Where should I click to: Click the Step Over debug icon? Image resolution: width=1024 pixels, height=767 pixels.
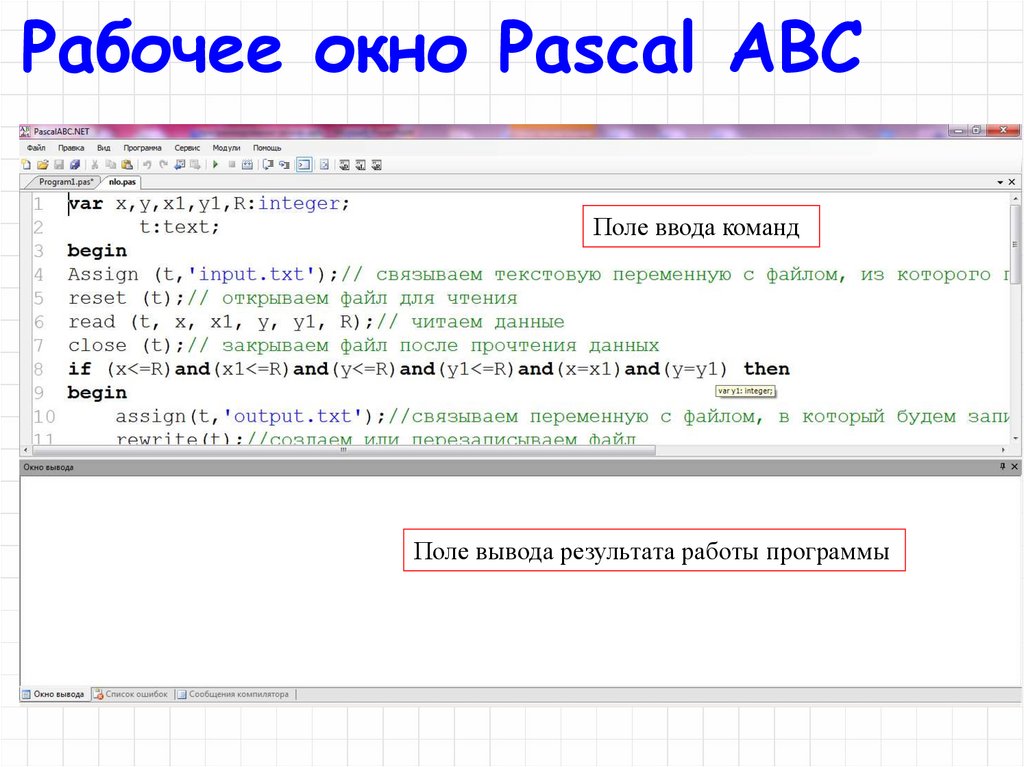(268, 165)
